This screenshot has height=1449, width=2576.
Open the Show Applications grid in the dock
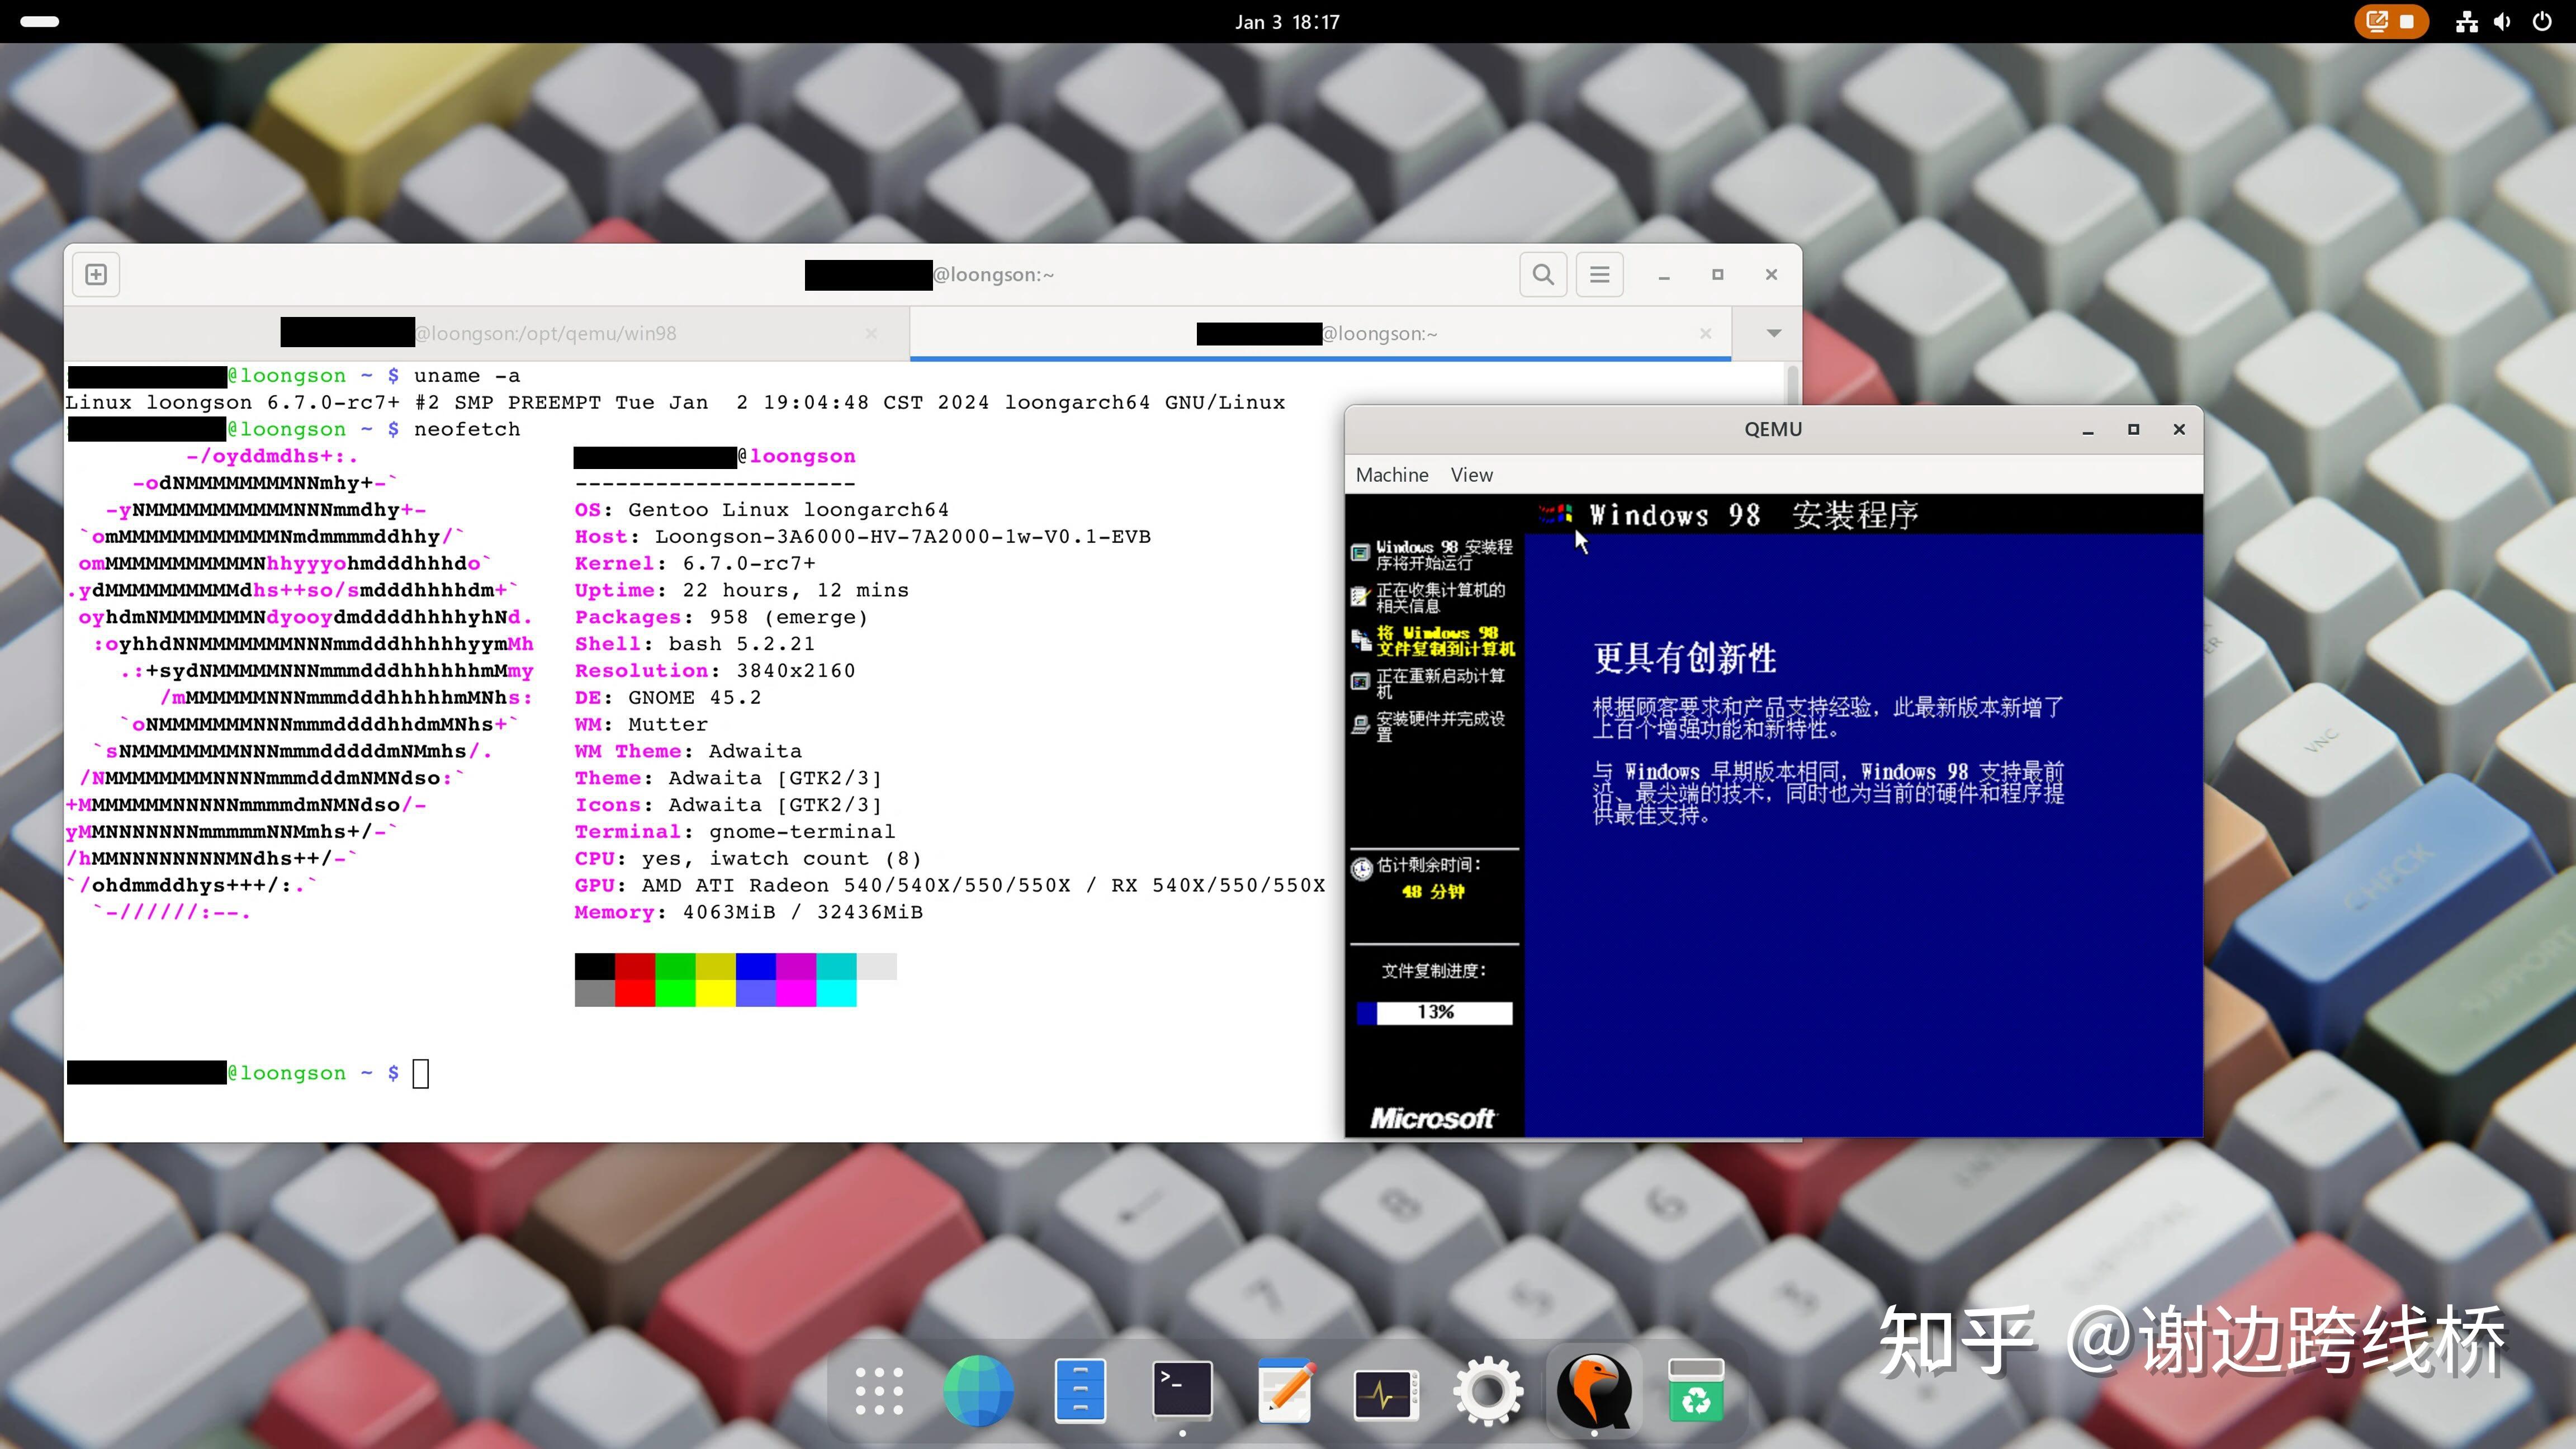[879, 1390]
